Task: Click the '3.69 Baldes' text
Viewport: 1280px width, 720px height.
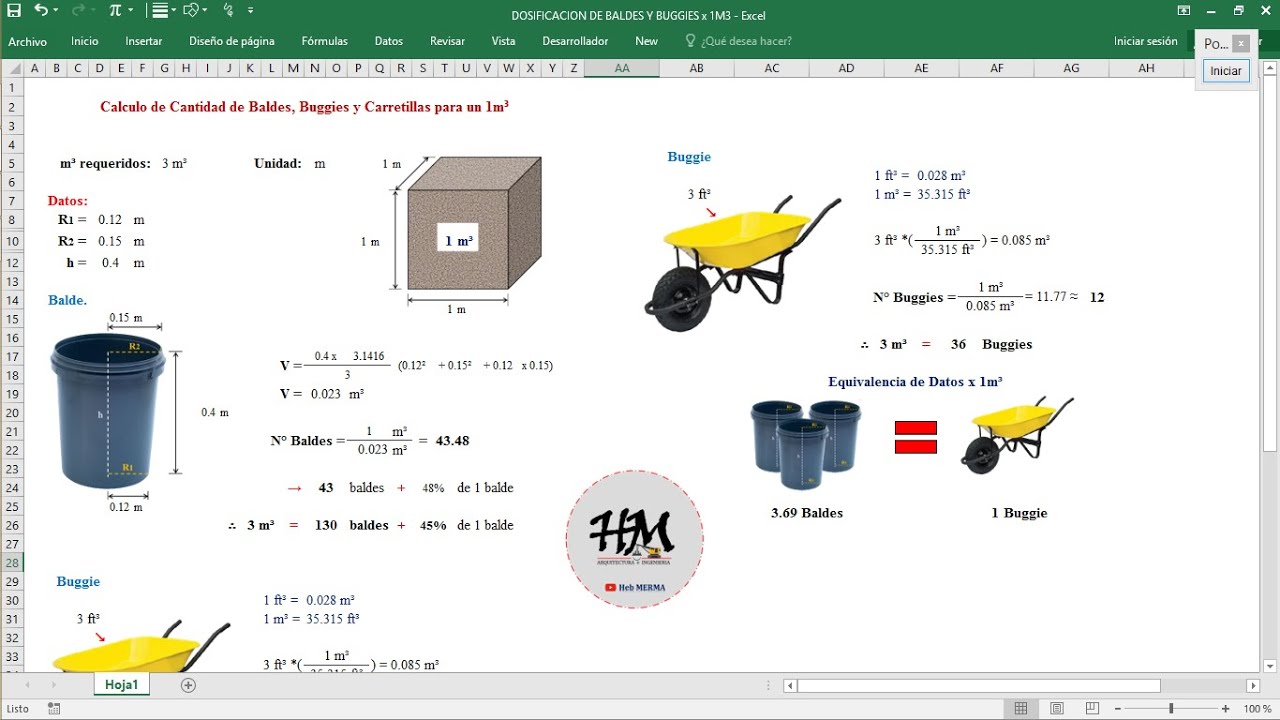Action: pos(807,513)
